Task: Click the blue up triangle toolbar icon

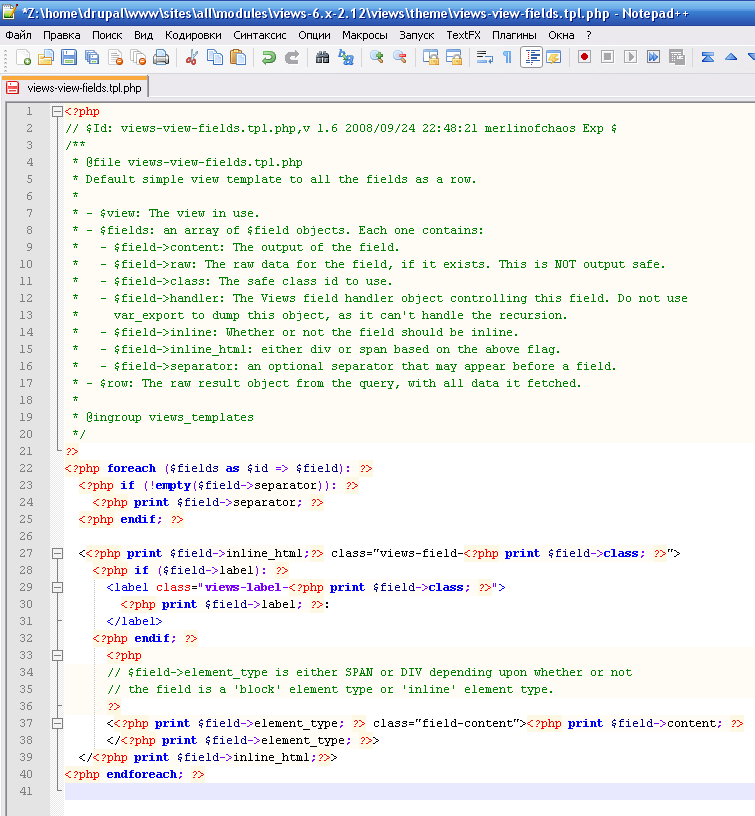Action: (x=731, y=57)
